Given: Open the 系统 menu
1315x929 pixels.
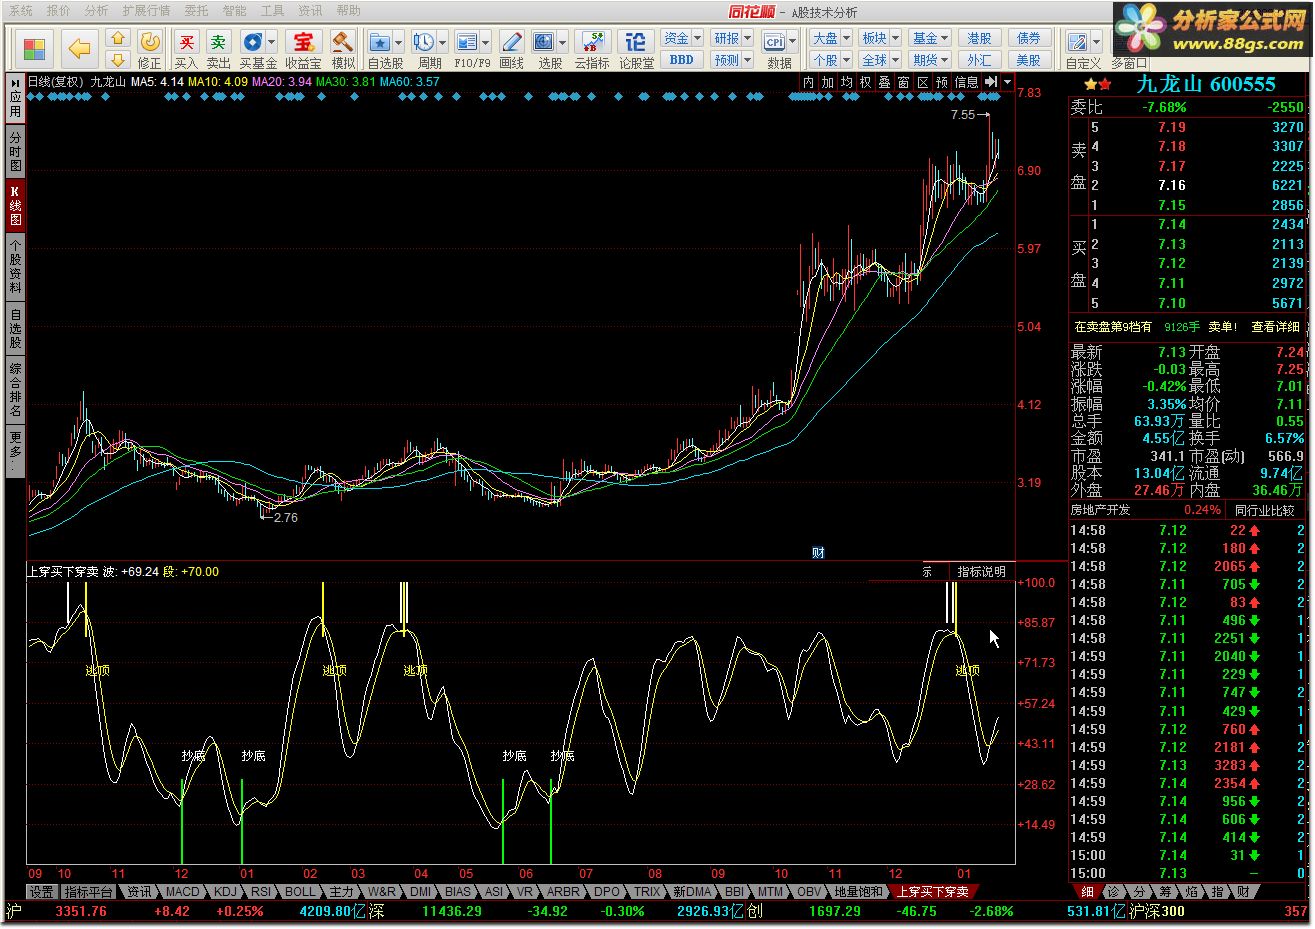Looking at the screenshot, I should tap(20, 11).
